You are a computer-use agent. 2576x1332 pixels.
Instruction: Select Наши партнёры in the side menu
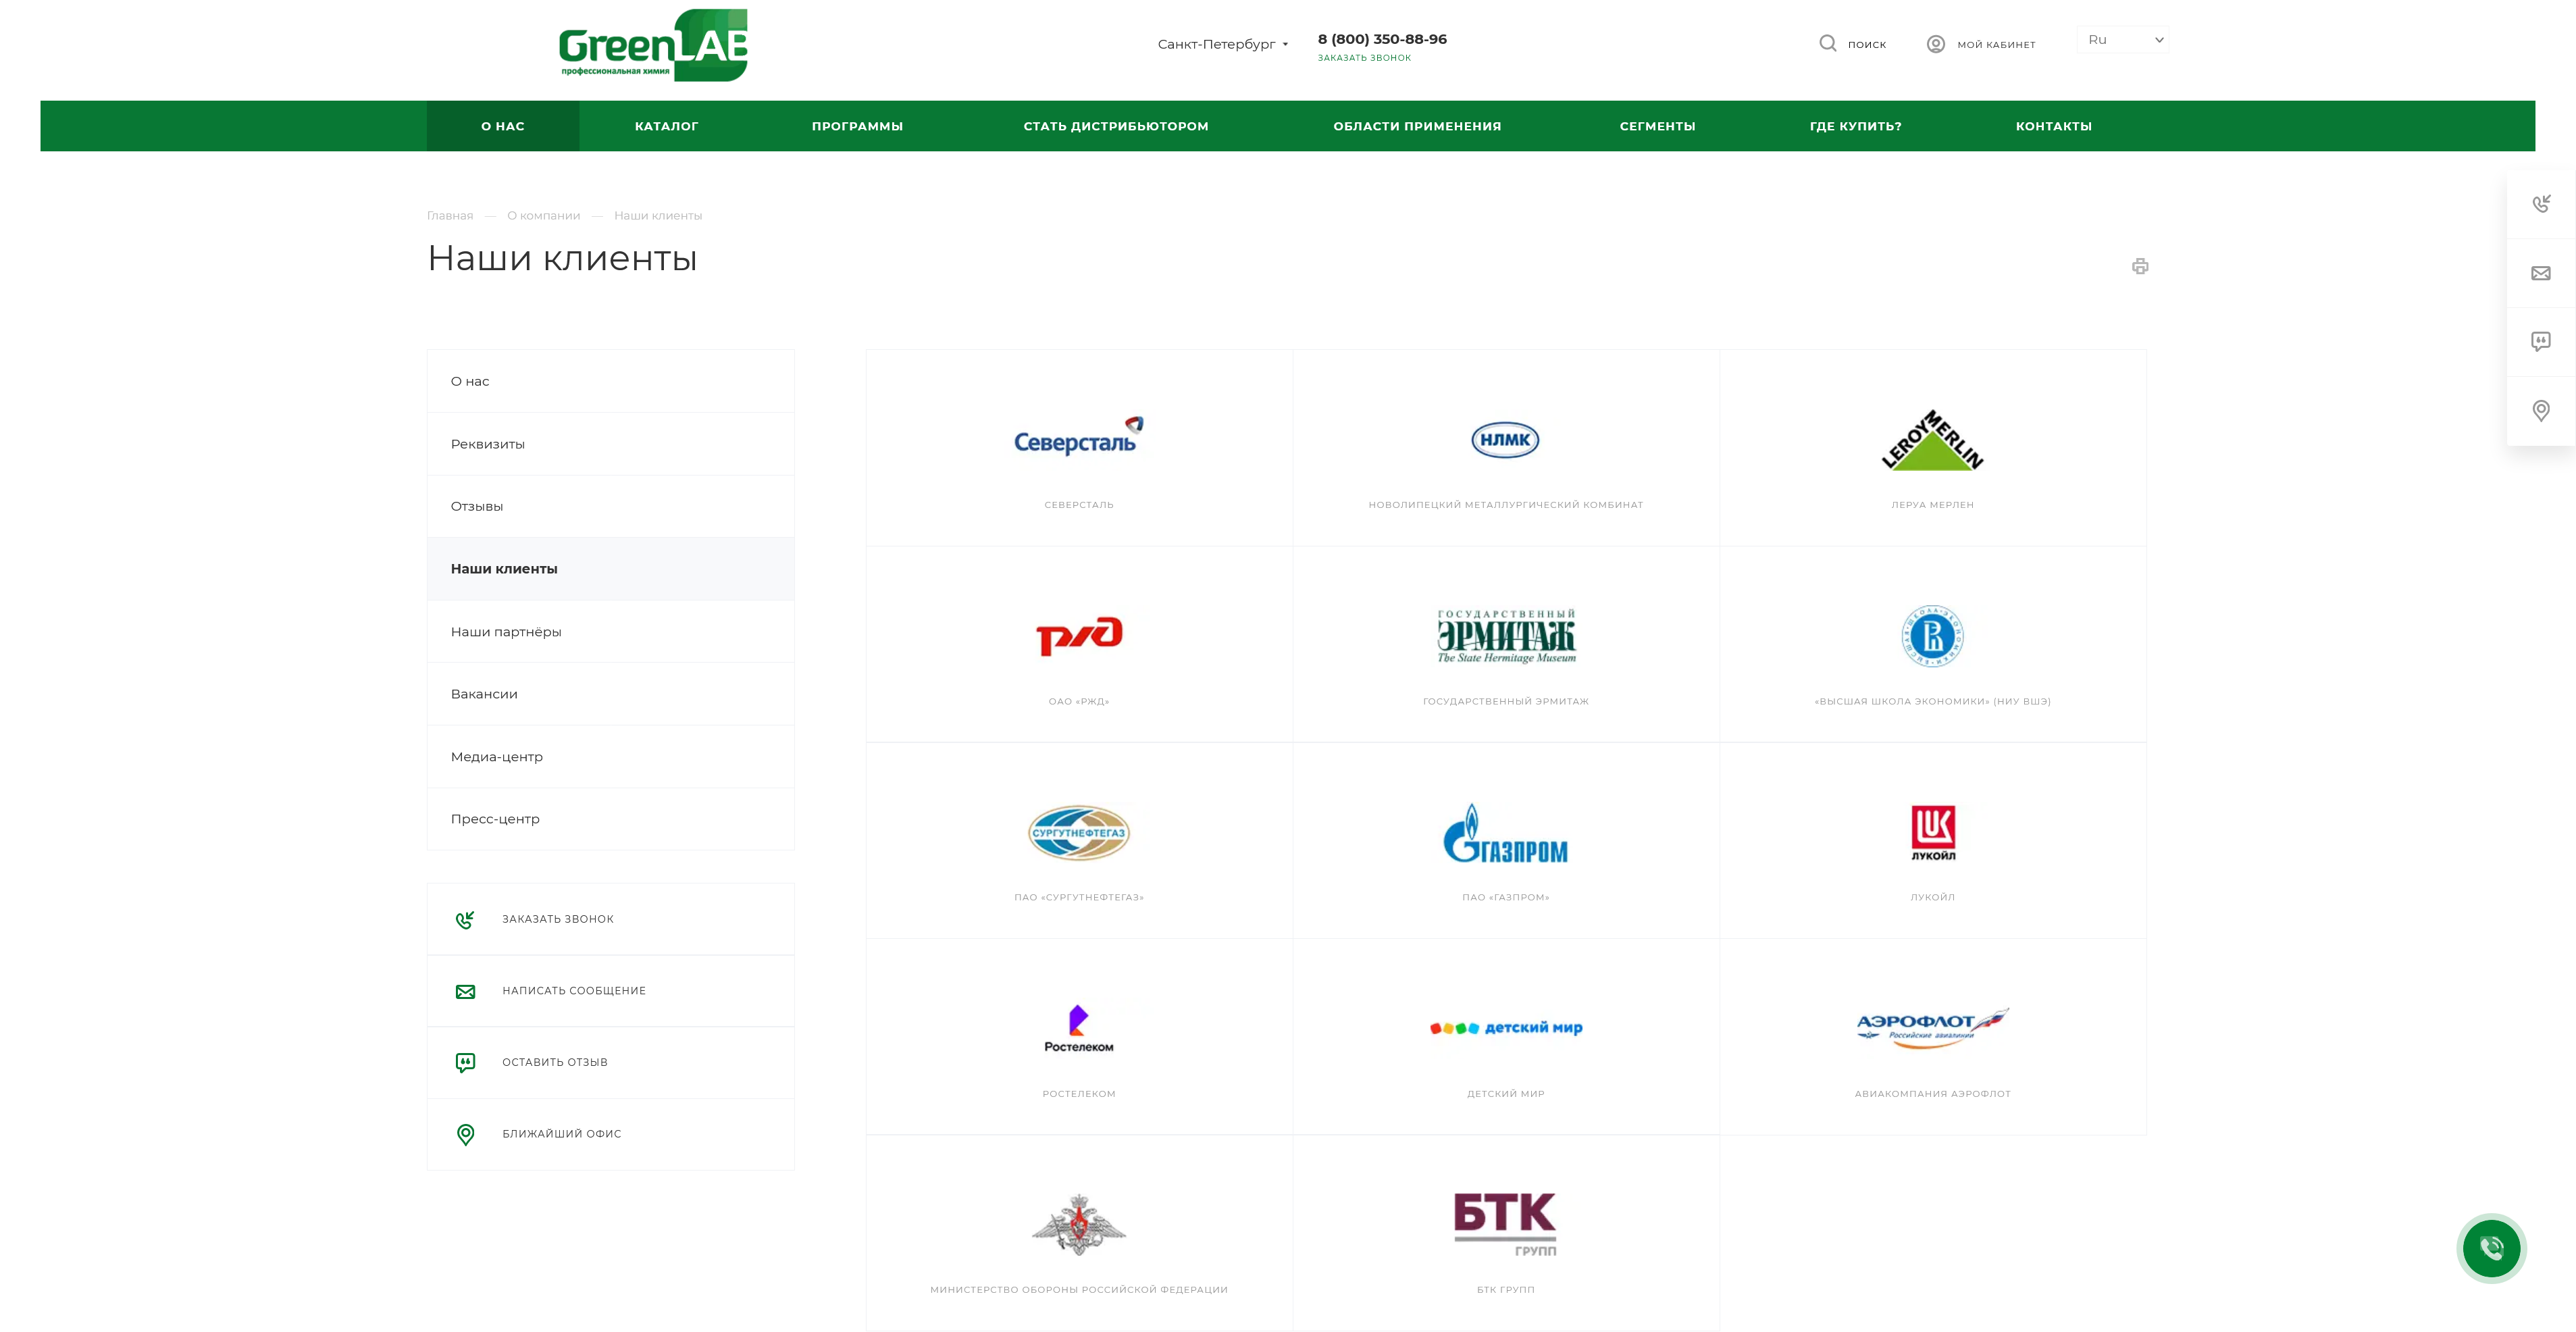[610, 632]
